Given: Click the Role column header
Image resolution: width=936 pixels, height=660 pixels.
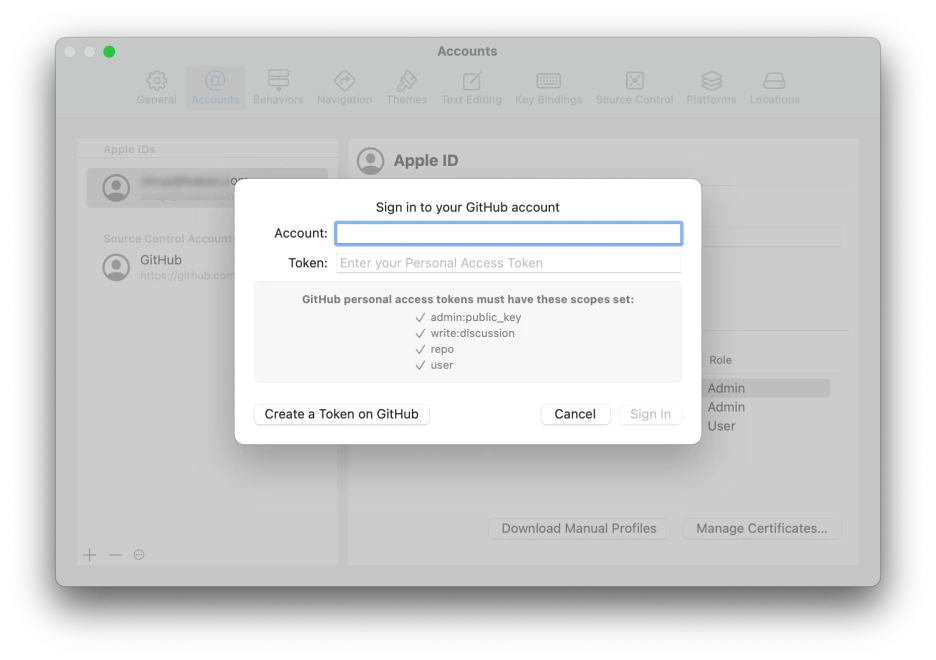Looking at the screenshot, I should 721,360.
